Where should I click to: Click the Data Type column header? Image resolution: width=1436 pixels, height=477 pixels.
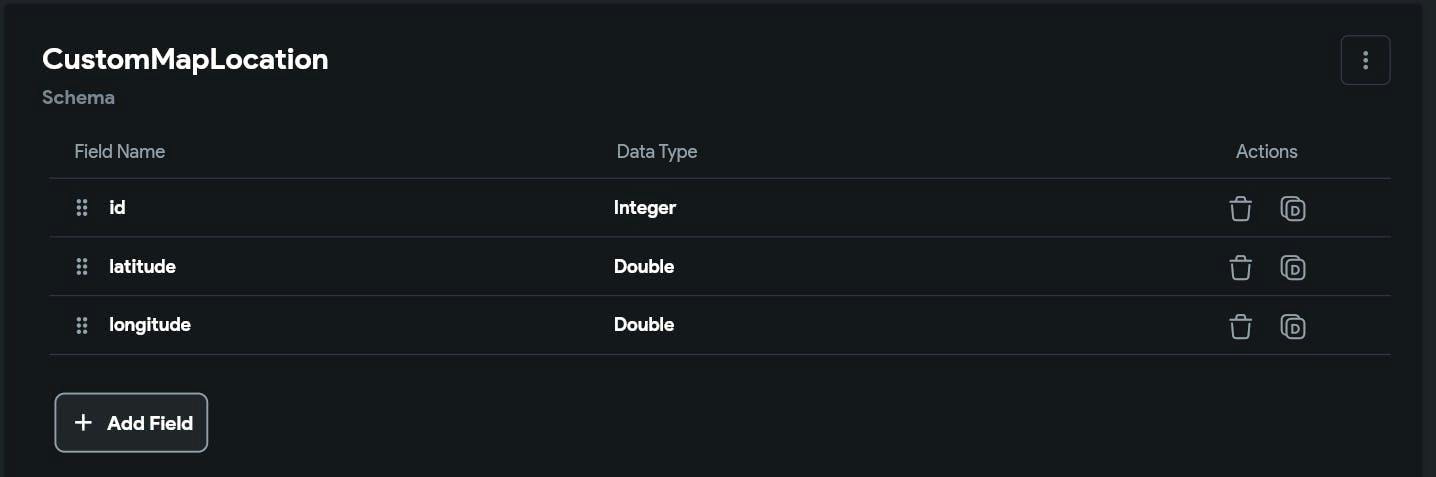click(x=656, y=152)
